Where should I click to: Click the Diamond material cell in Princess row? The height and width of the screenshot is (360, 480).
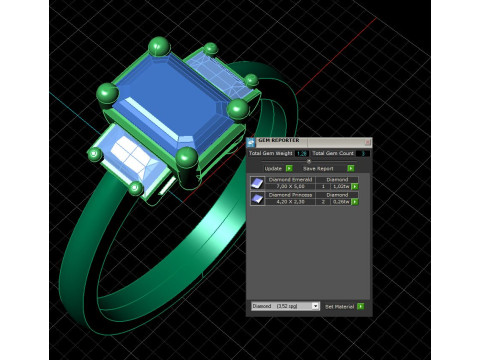pos(337,195)
